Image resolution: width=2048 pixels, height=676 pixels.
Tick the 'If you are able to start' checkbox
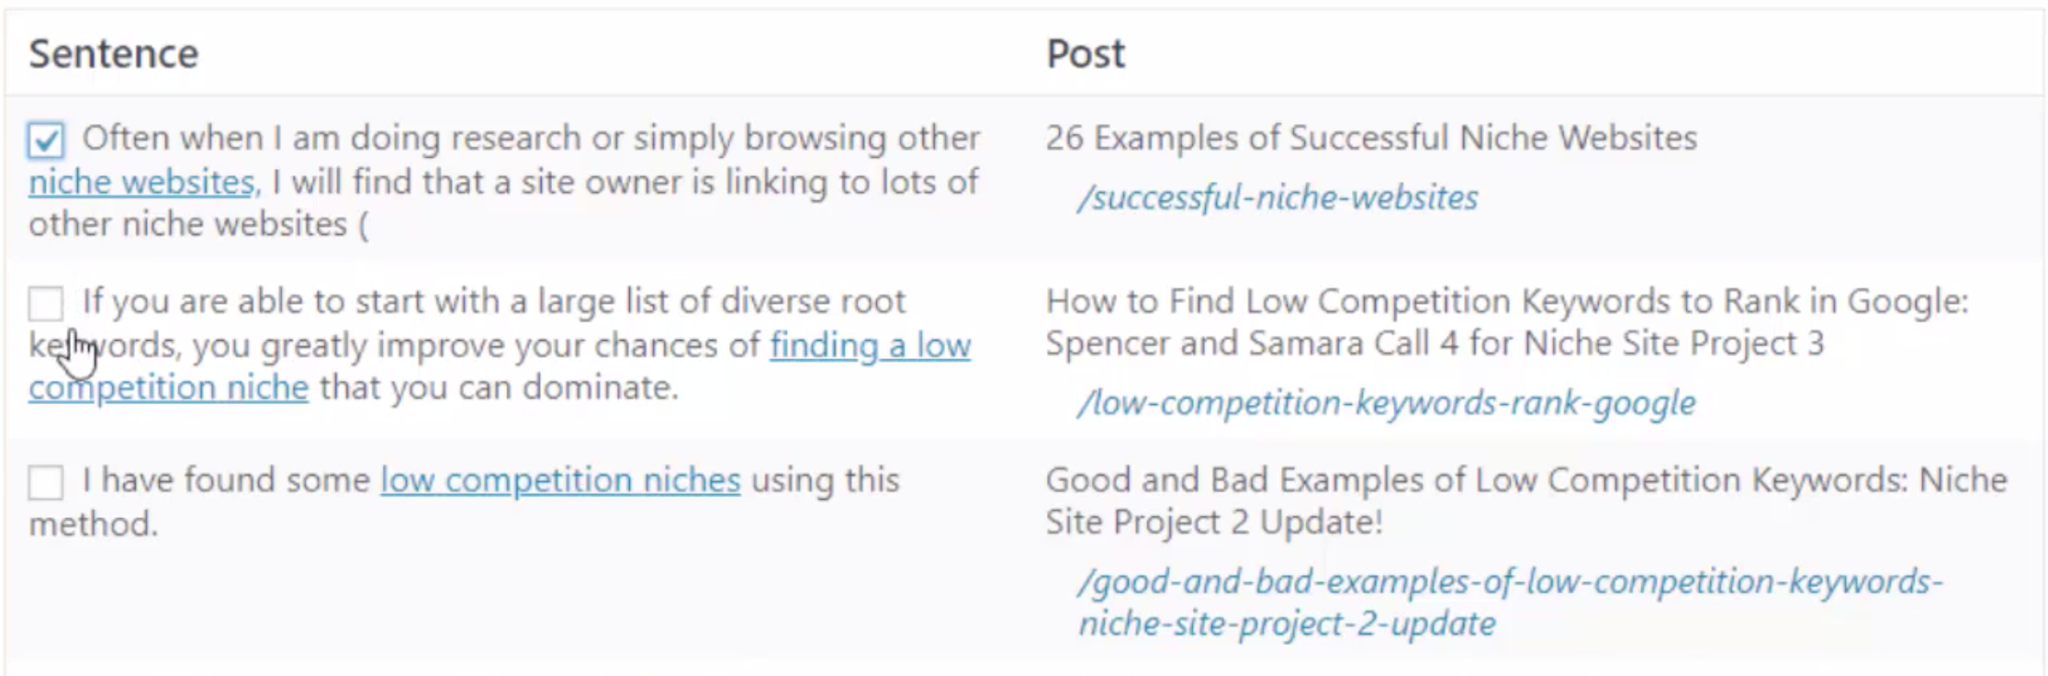coord(46,303)
